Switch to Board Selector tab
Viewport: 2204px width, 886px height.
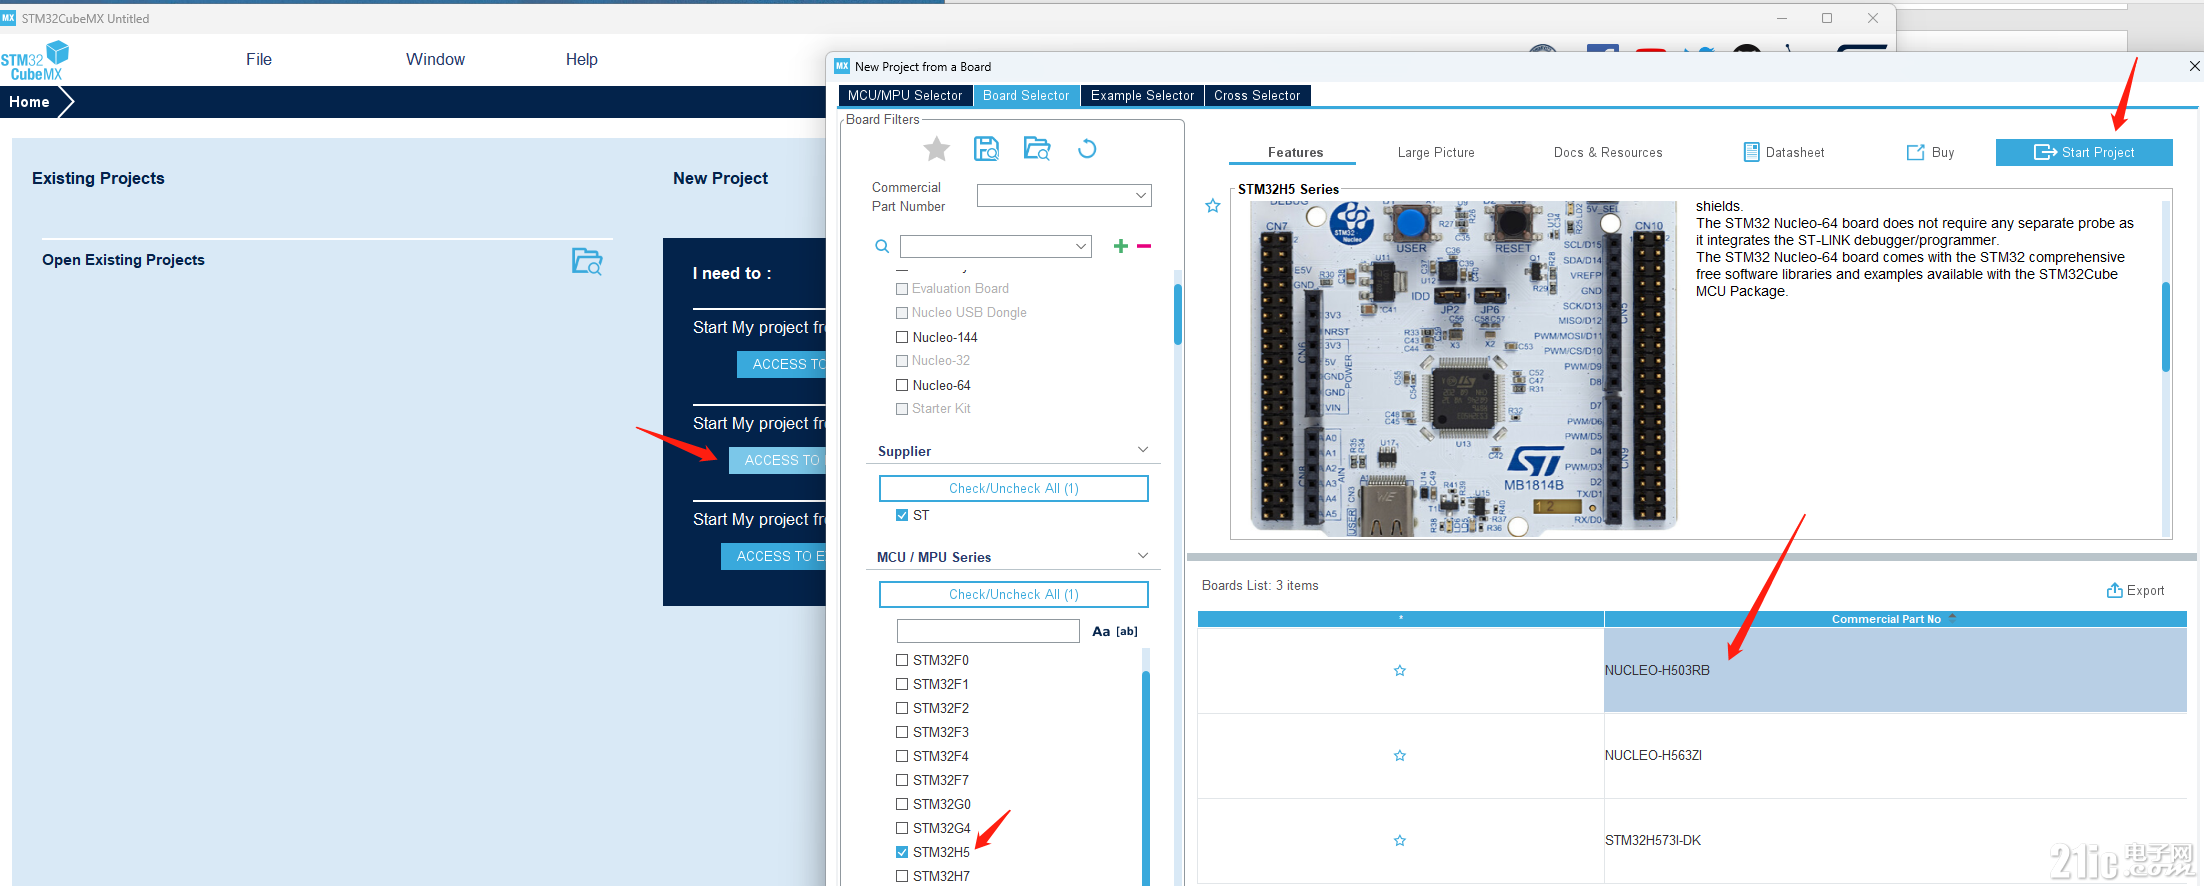(1026, 96)
